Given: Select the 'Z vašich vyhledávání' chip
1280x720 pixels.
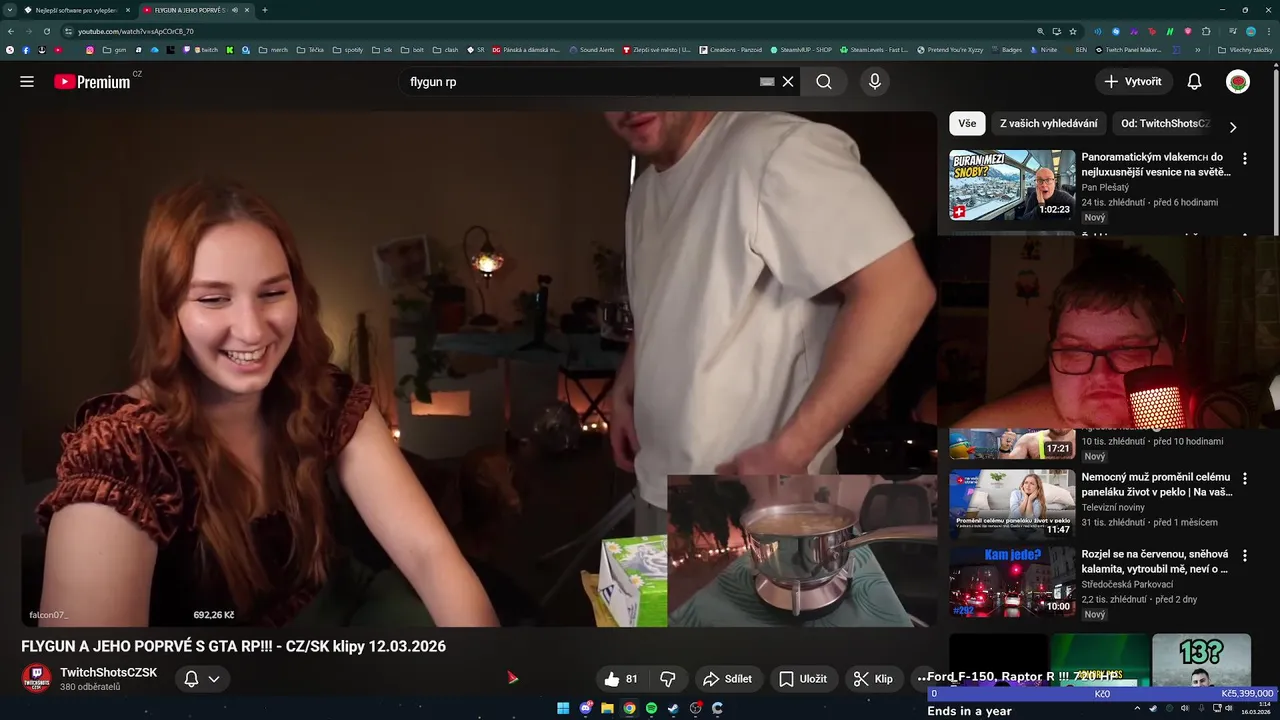Looking at the screenshot, I should (1049, 124).
